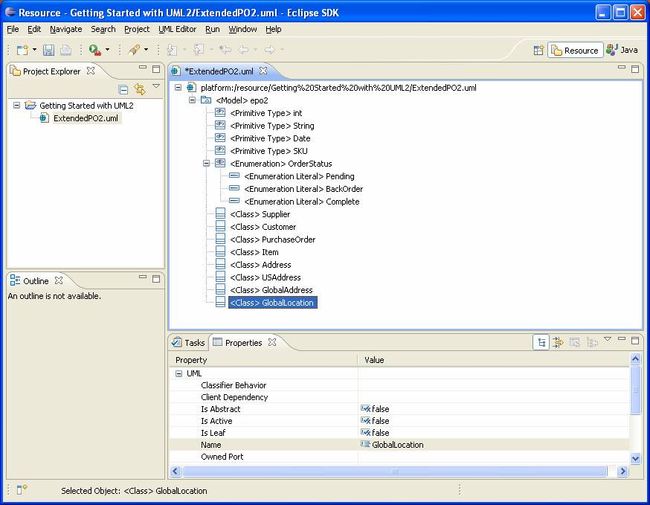Viewport: 650px width, 505px height.
Task: Collapse the OrderStatus enumeration node
Action: pos(206,163)
